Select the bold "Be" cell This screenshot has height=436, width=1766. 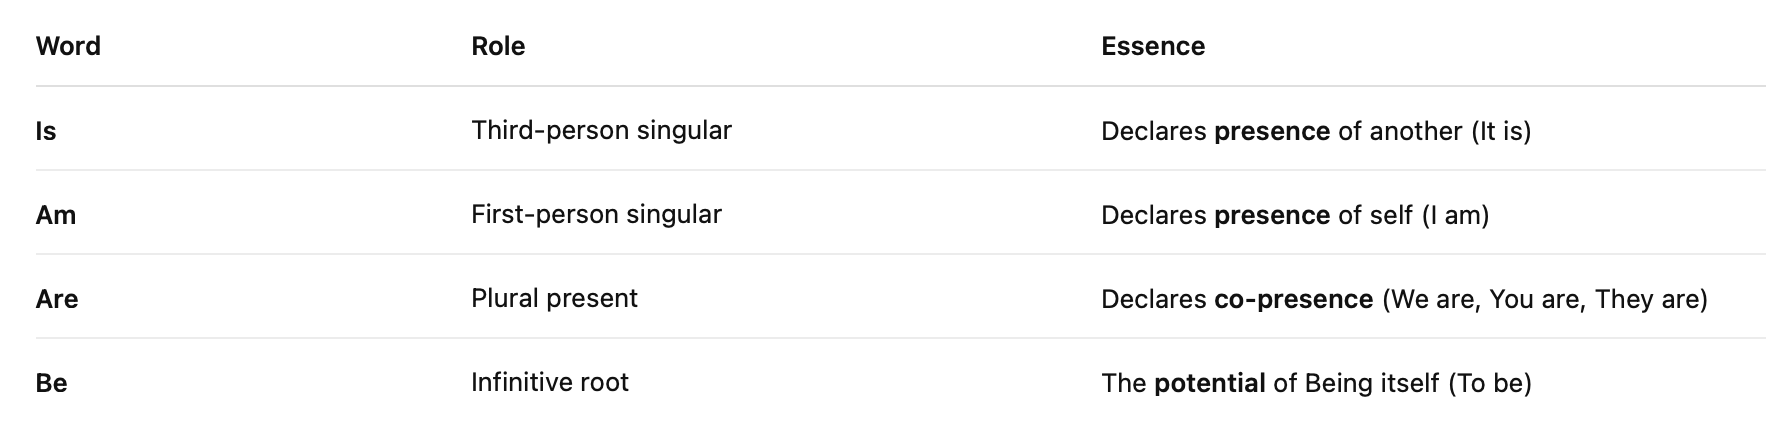[x=52, y=383]
